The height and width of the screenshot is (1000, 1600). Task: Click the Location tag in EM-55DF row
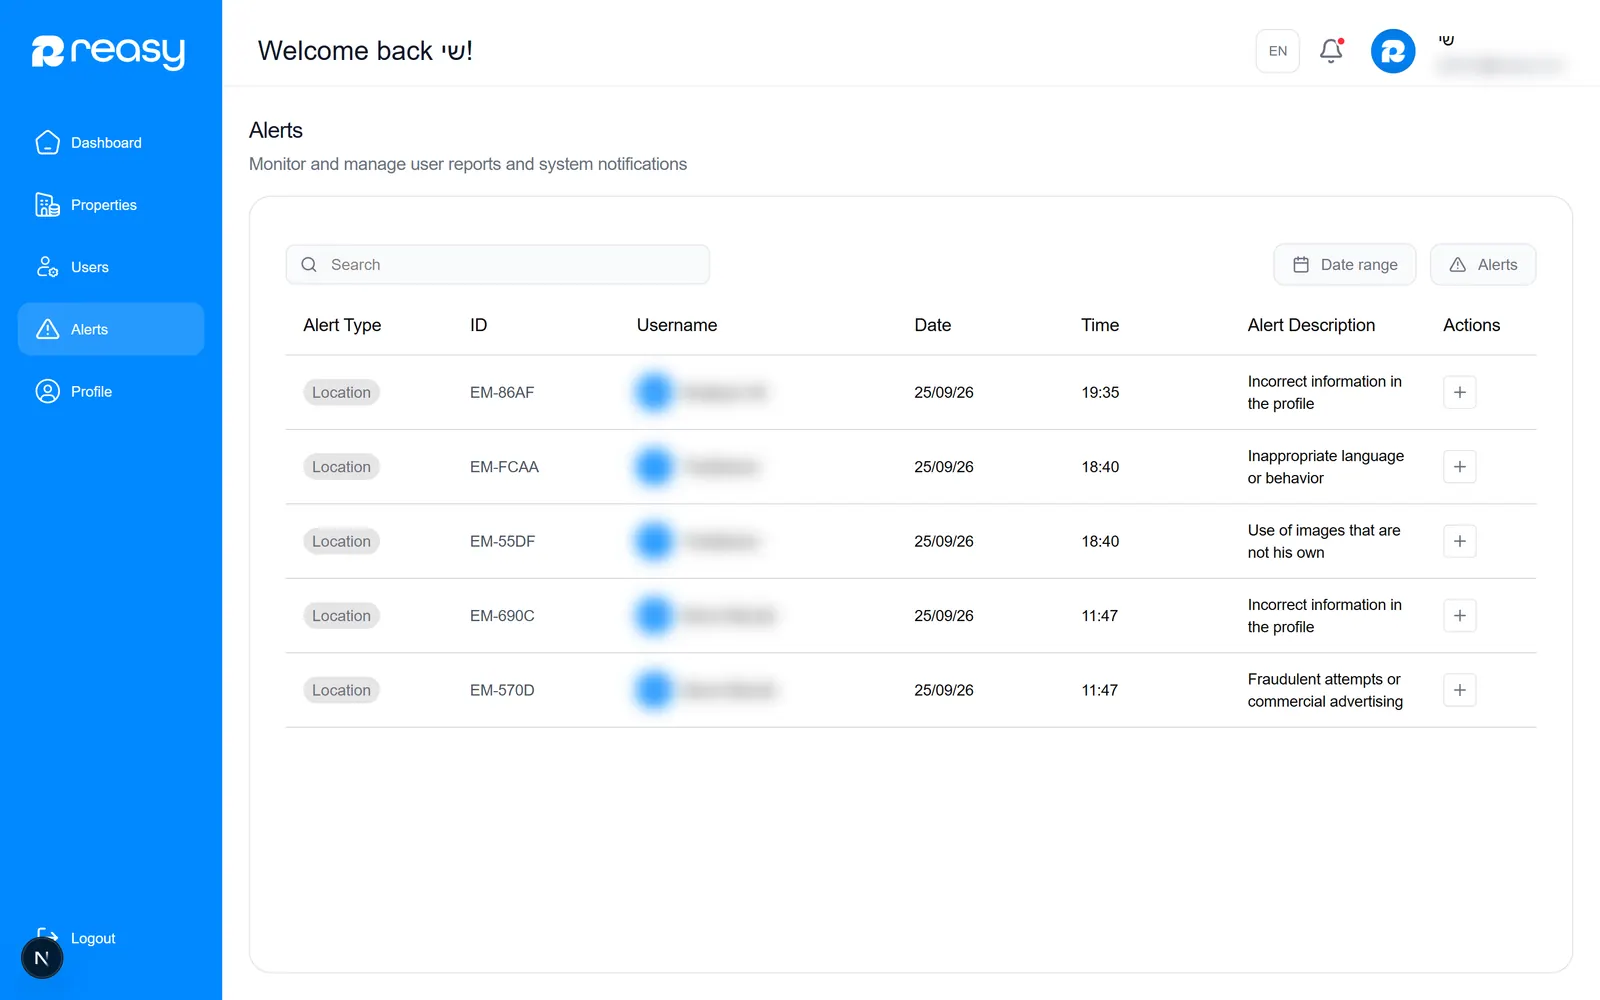[x=341, y=541]
